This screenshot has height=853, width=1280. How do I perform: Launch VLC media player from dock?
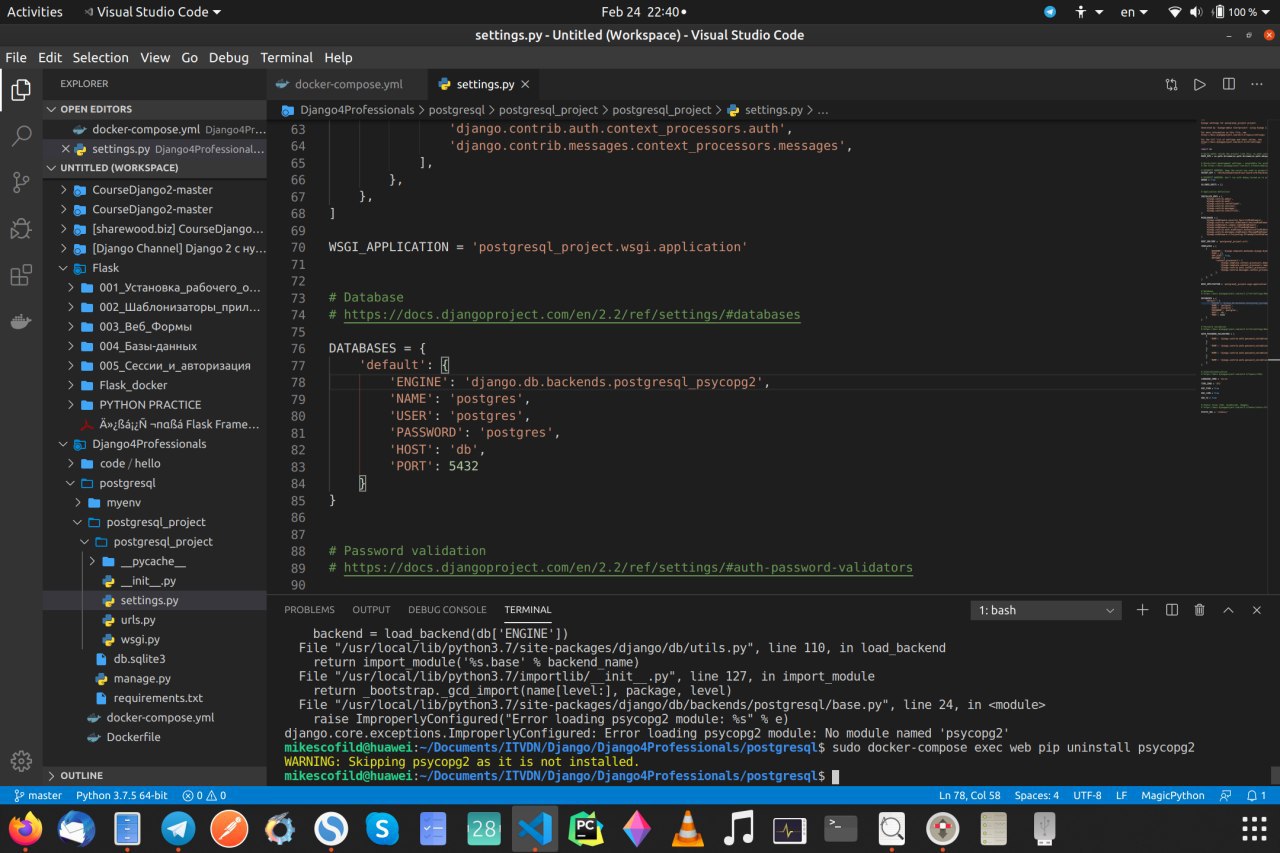coord(686,828)
